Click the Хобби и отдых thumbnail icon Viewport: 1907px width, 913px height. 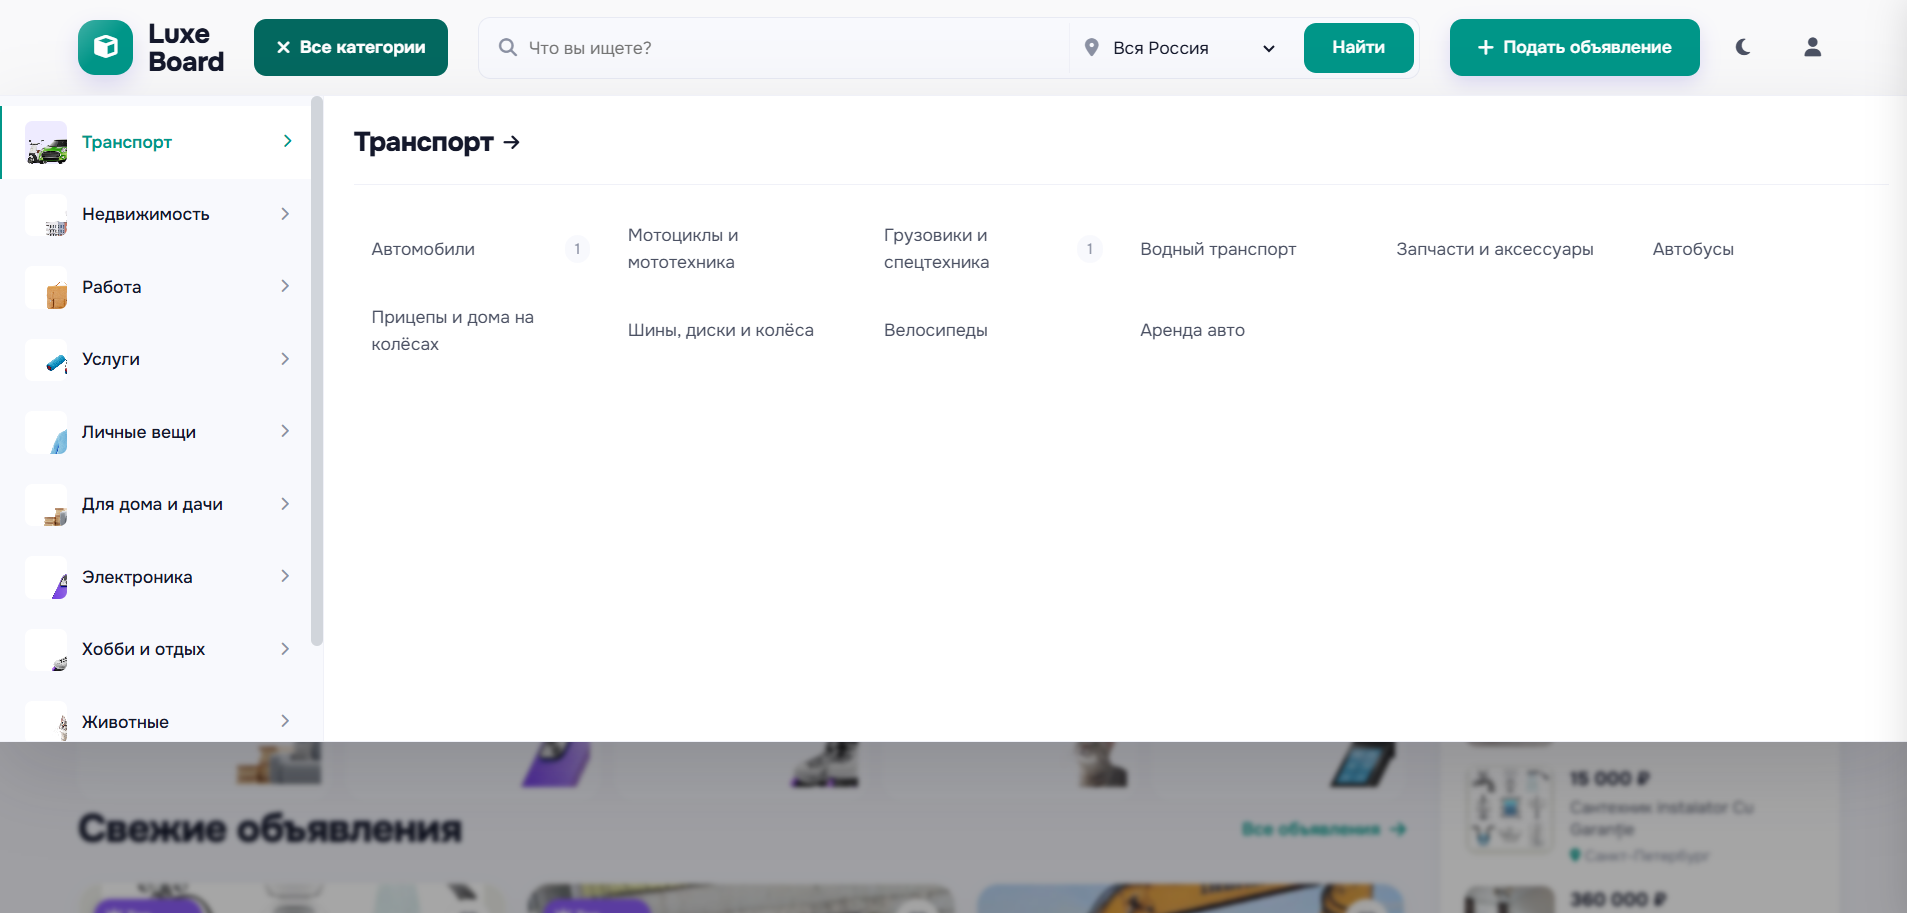click(46, 650)
